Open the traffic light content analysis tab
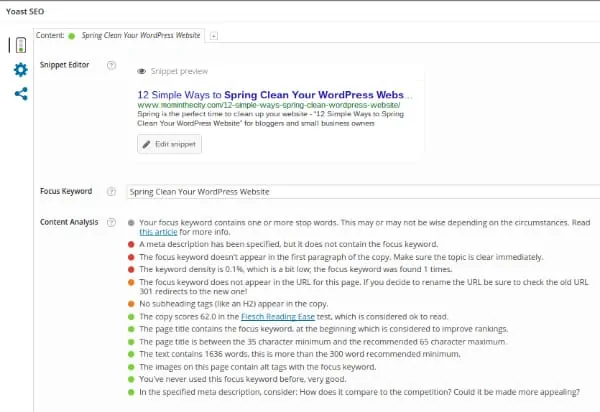Viewport: 600px width, 412px height. (x=21, y=45)
